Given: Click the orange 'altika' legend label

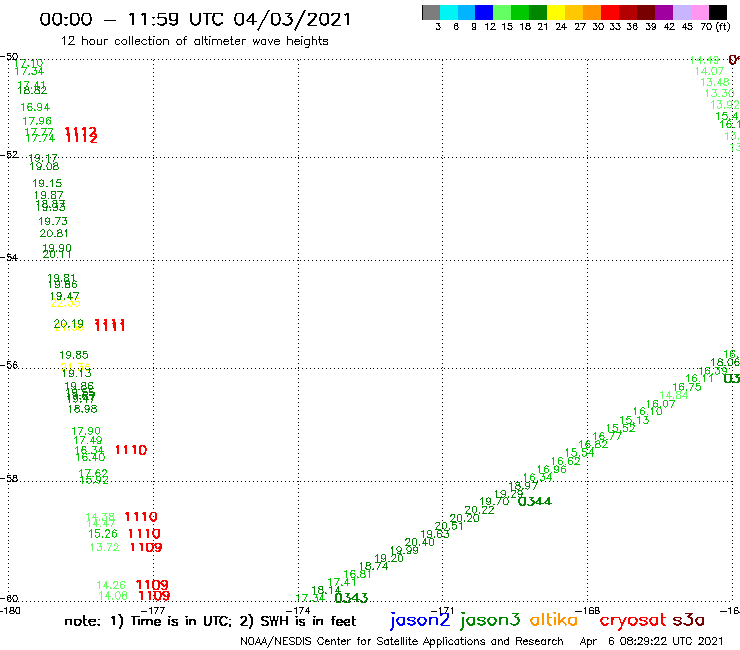Looking at the screenshot, I should (x=554, y=619).
